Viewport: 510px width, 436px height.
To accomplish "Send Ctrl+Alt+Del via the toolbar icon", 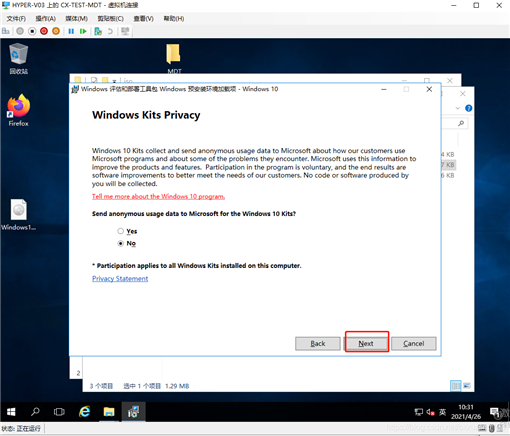I will point(6,31).
